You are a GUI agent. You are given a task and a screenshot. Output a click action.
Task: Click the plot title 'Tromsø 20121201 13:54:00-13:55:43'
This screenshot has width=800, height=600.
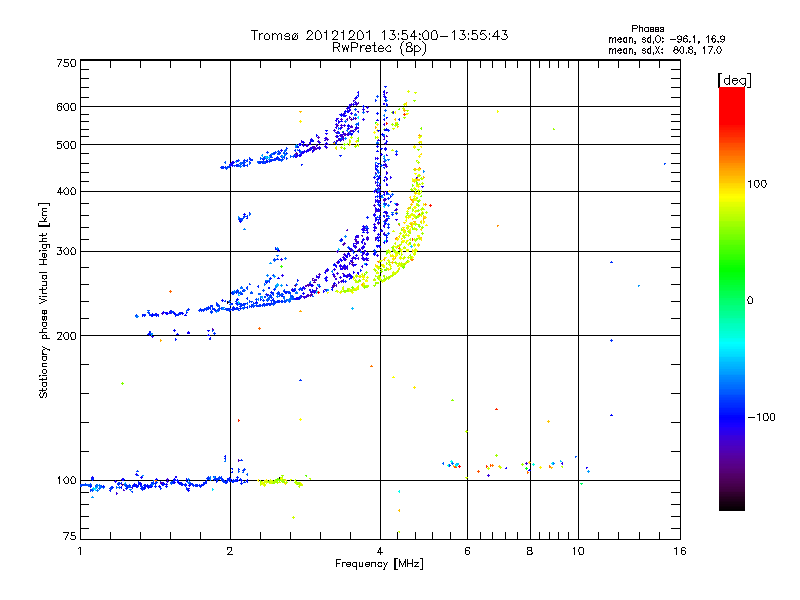click(379, 35)
